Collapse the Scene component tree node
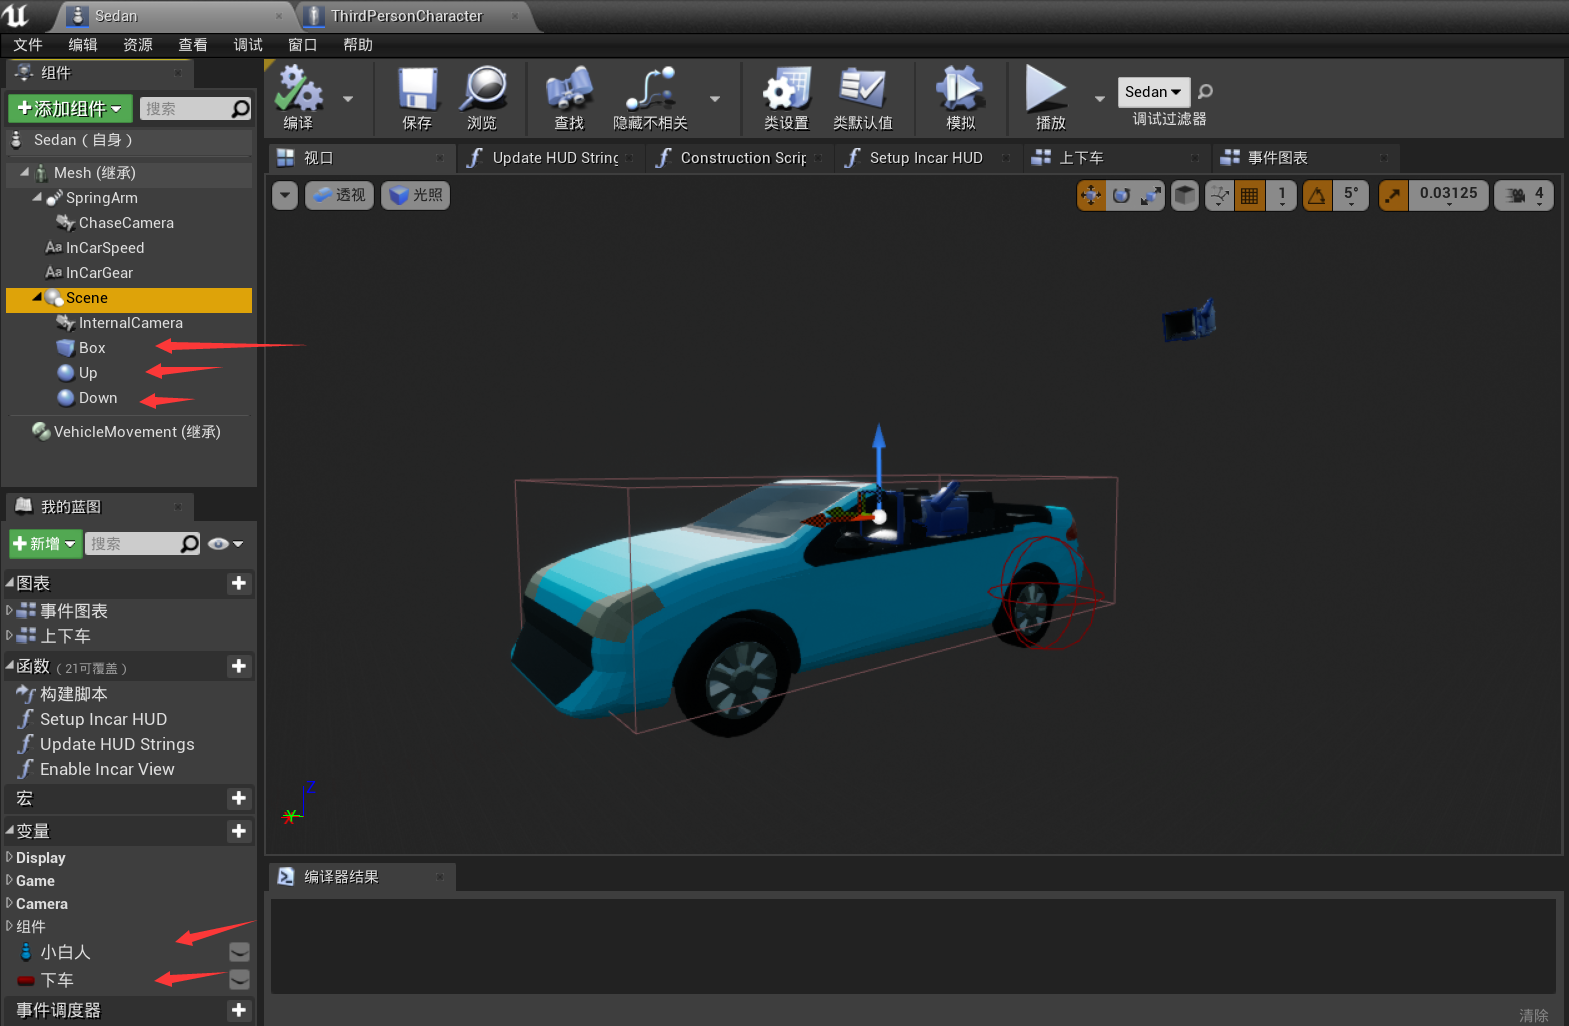 click(37, 298)
